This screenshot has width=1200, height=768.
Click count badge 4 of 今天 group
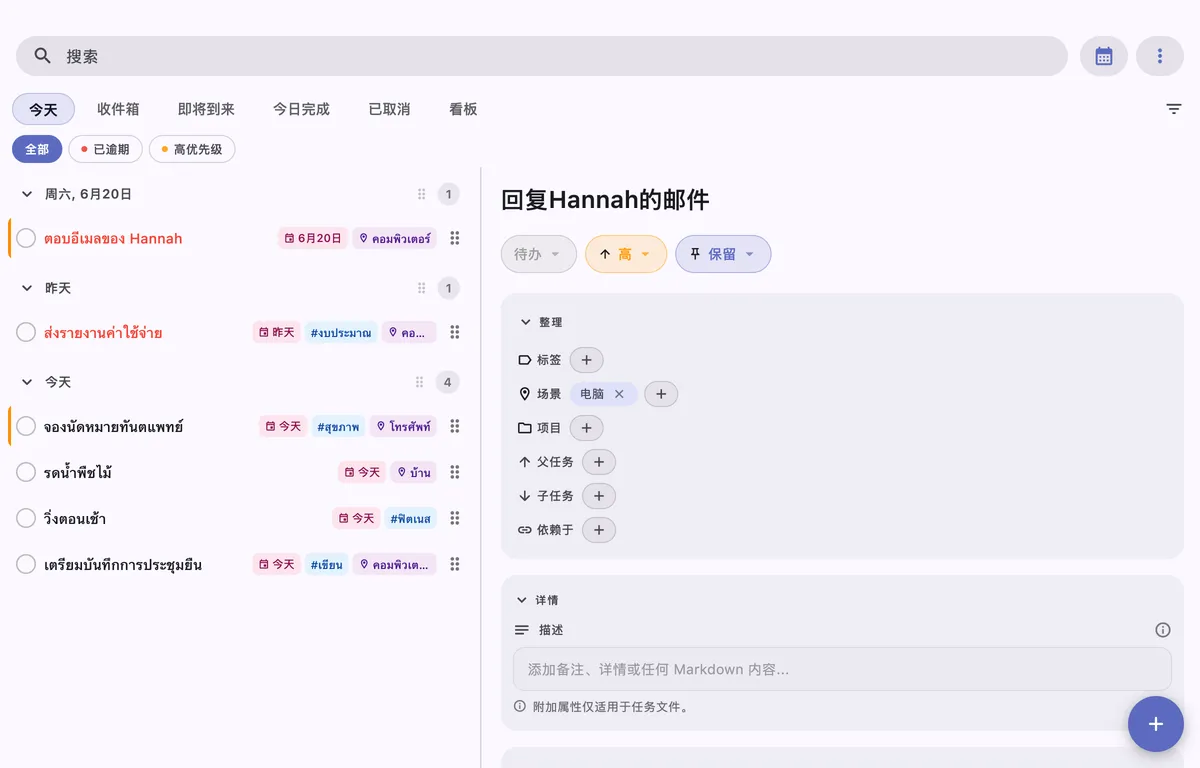click(448, 382)
